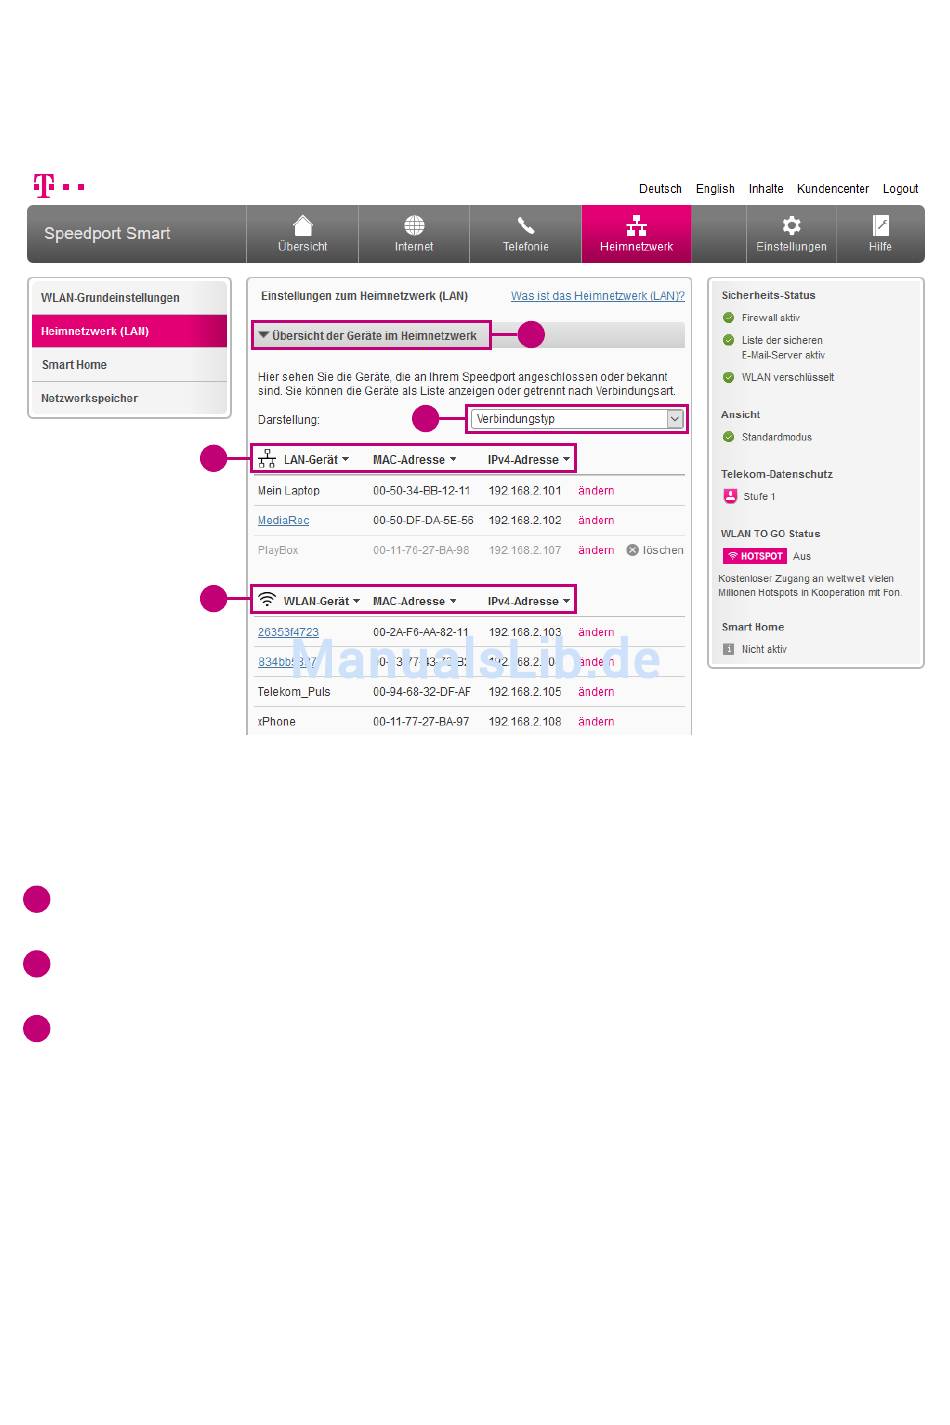Switch language to English

tap(715, 189)
